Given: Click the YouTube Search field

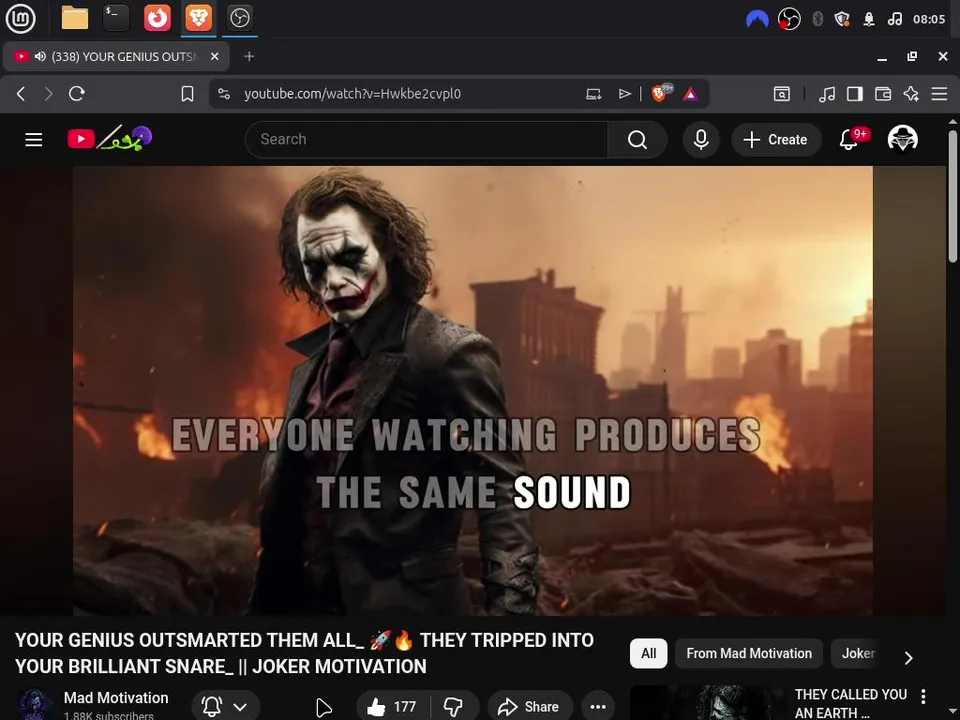Looking at the screenshot, I should coord(426,140).
